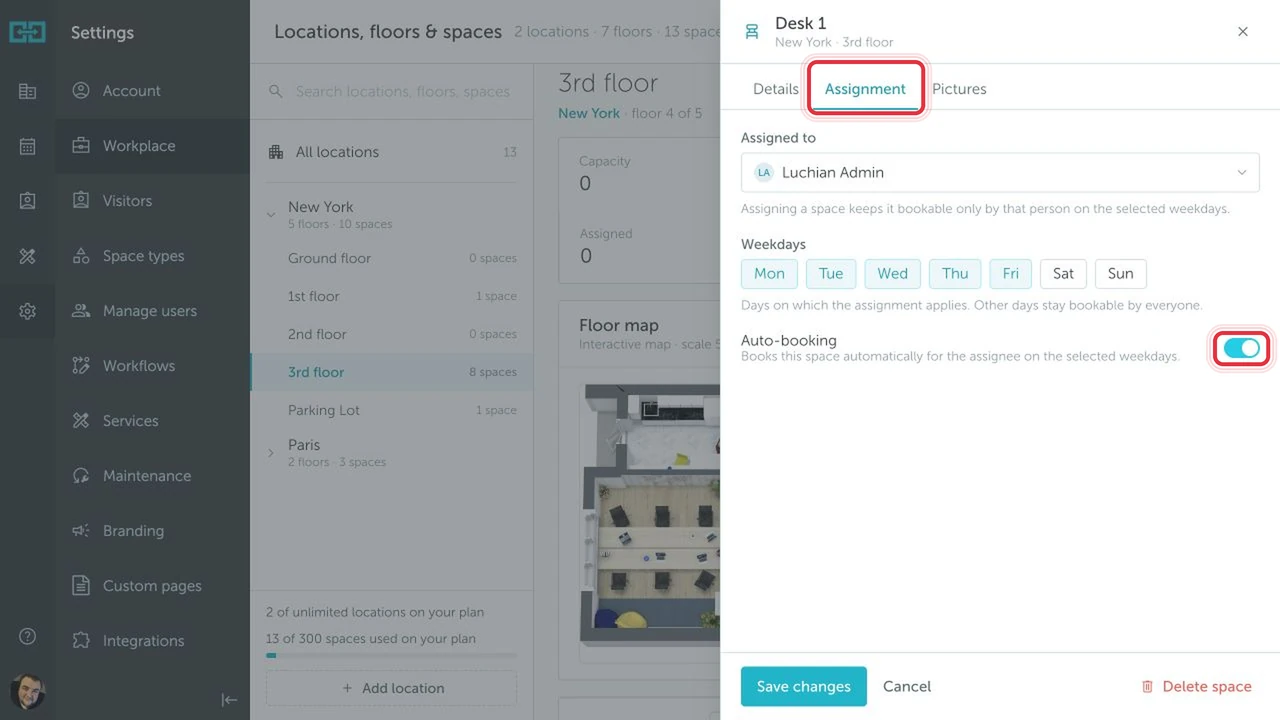The image size is (1280, 720).
Task: Toggle the Mon weekday chip
Action: tap(769, 274)
